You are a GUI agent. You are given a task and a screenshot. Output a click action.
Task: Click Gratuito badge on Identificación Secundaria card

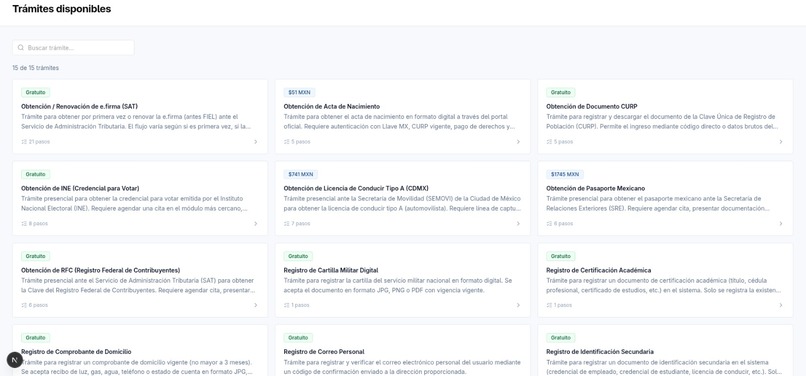(561, 338)
